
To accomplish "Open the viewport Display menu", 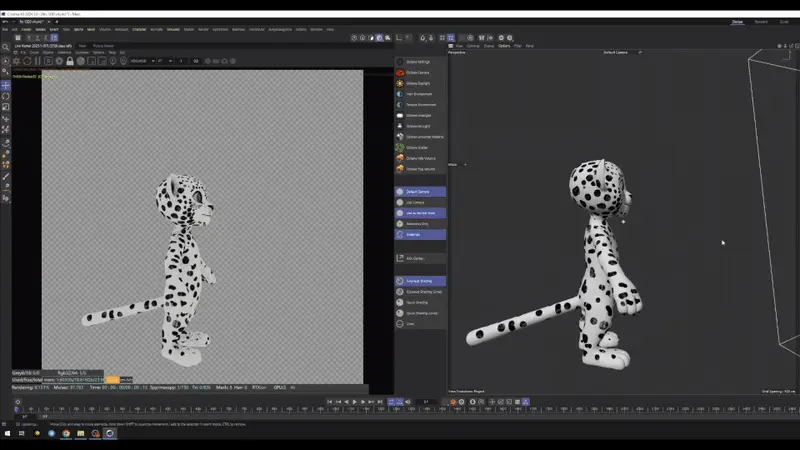I will pyautogui.click(x=488, y=46).
